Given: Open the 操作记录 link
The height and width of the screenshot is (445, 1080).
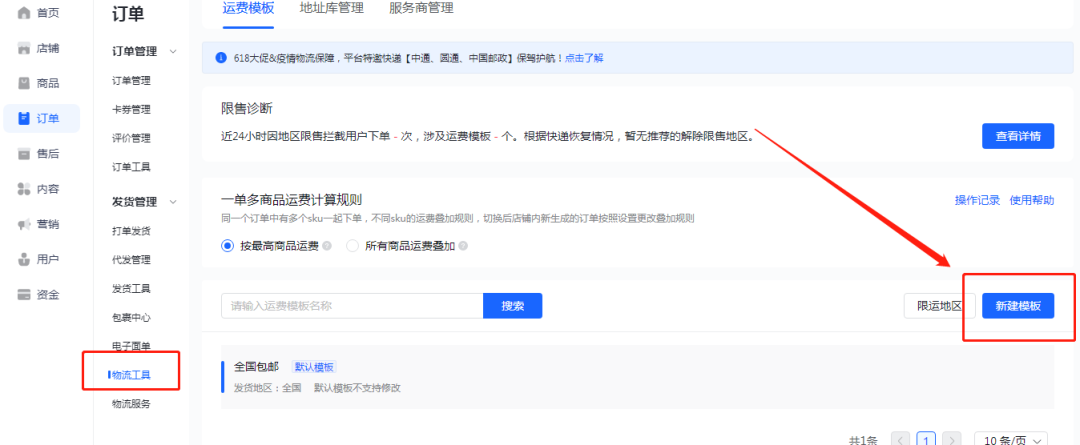Looking at the screenshot, I should coord(977,200).
